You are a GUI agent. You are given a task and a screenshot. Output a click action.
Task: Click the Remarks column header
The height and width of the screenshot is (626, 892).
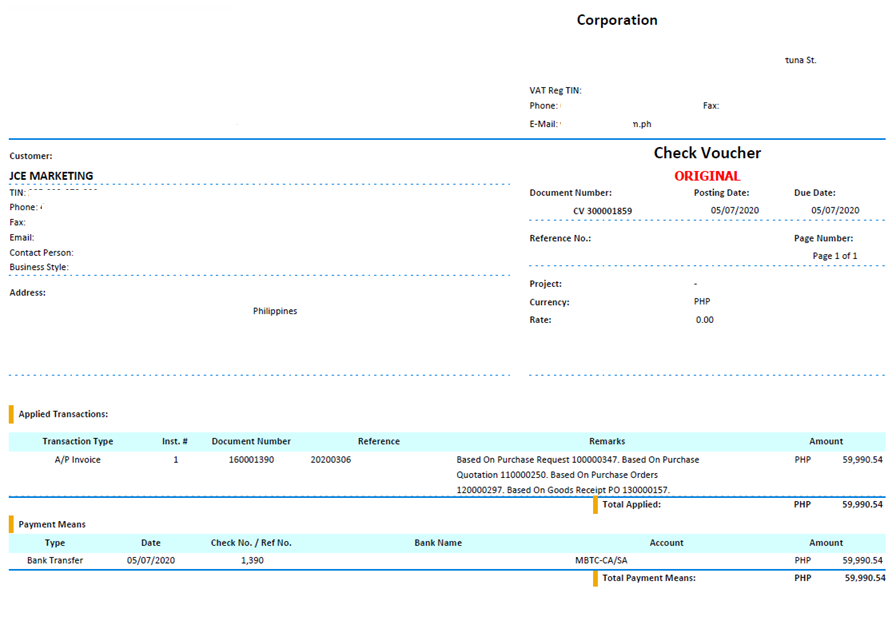coord(607,442)
